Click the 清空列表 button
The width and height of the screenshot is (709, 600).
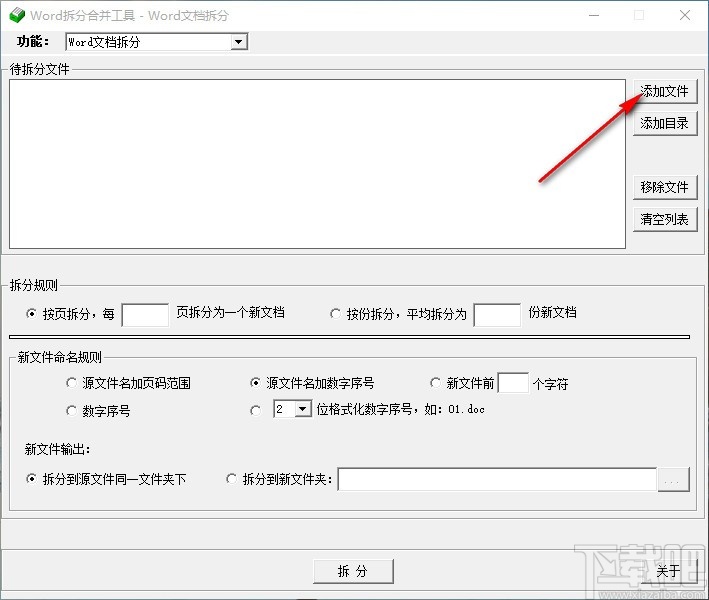[665, 219]
